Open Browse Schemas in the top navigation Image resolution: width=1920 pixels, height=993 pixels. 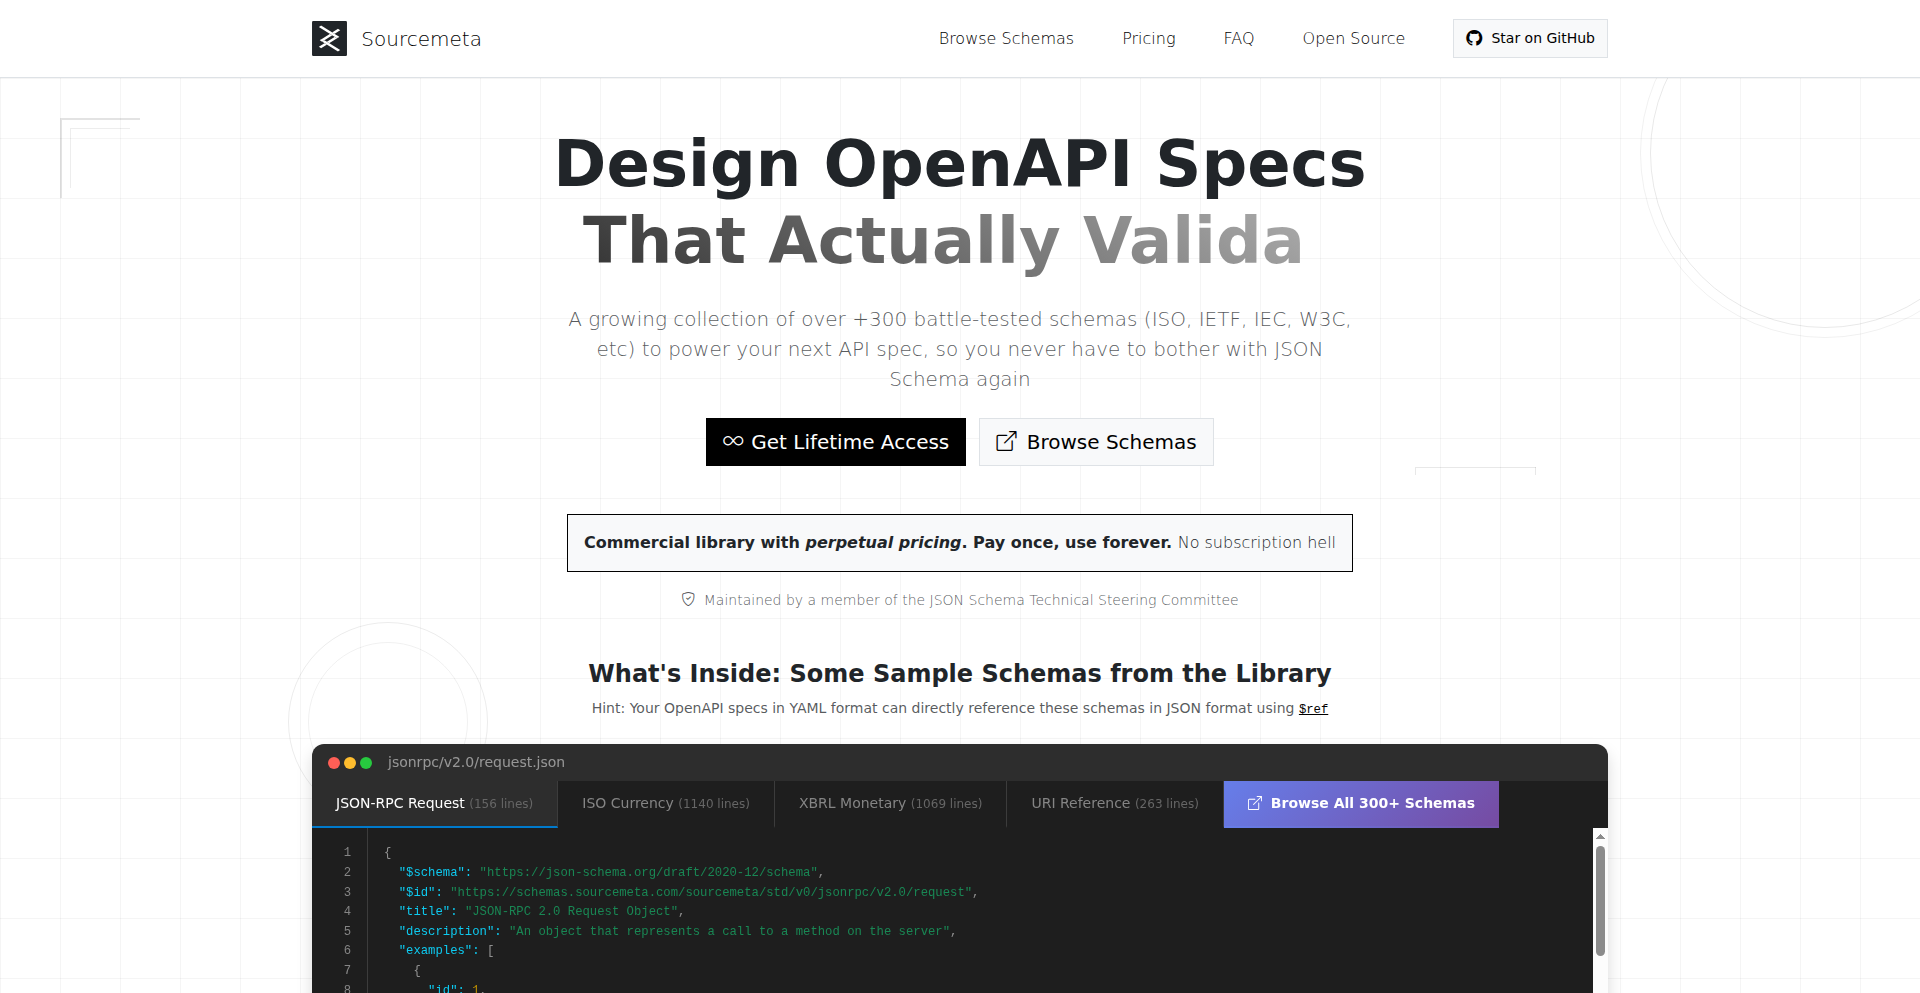pyautogui.click(x=1006, y=38)
